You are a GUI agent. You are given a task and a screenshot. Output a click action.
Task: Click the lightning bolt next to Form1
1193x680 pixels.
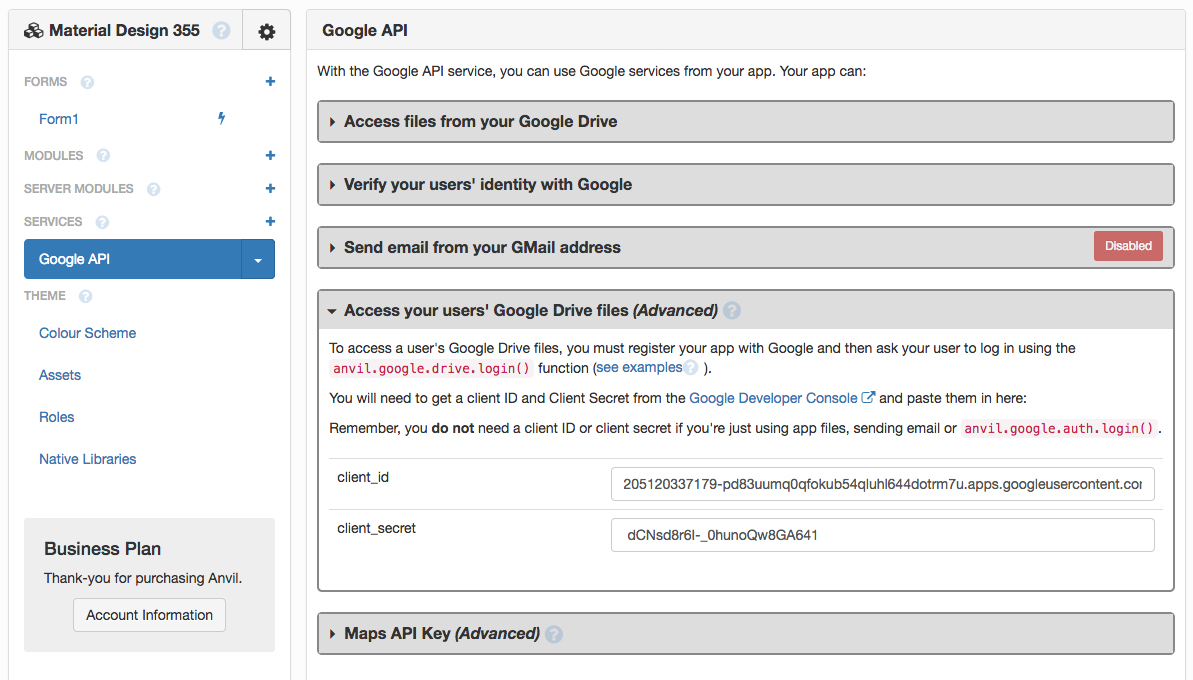(x=220, y=118)
